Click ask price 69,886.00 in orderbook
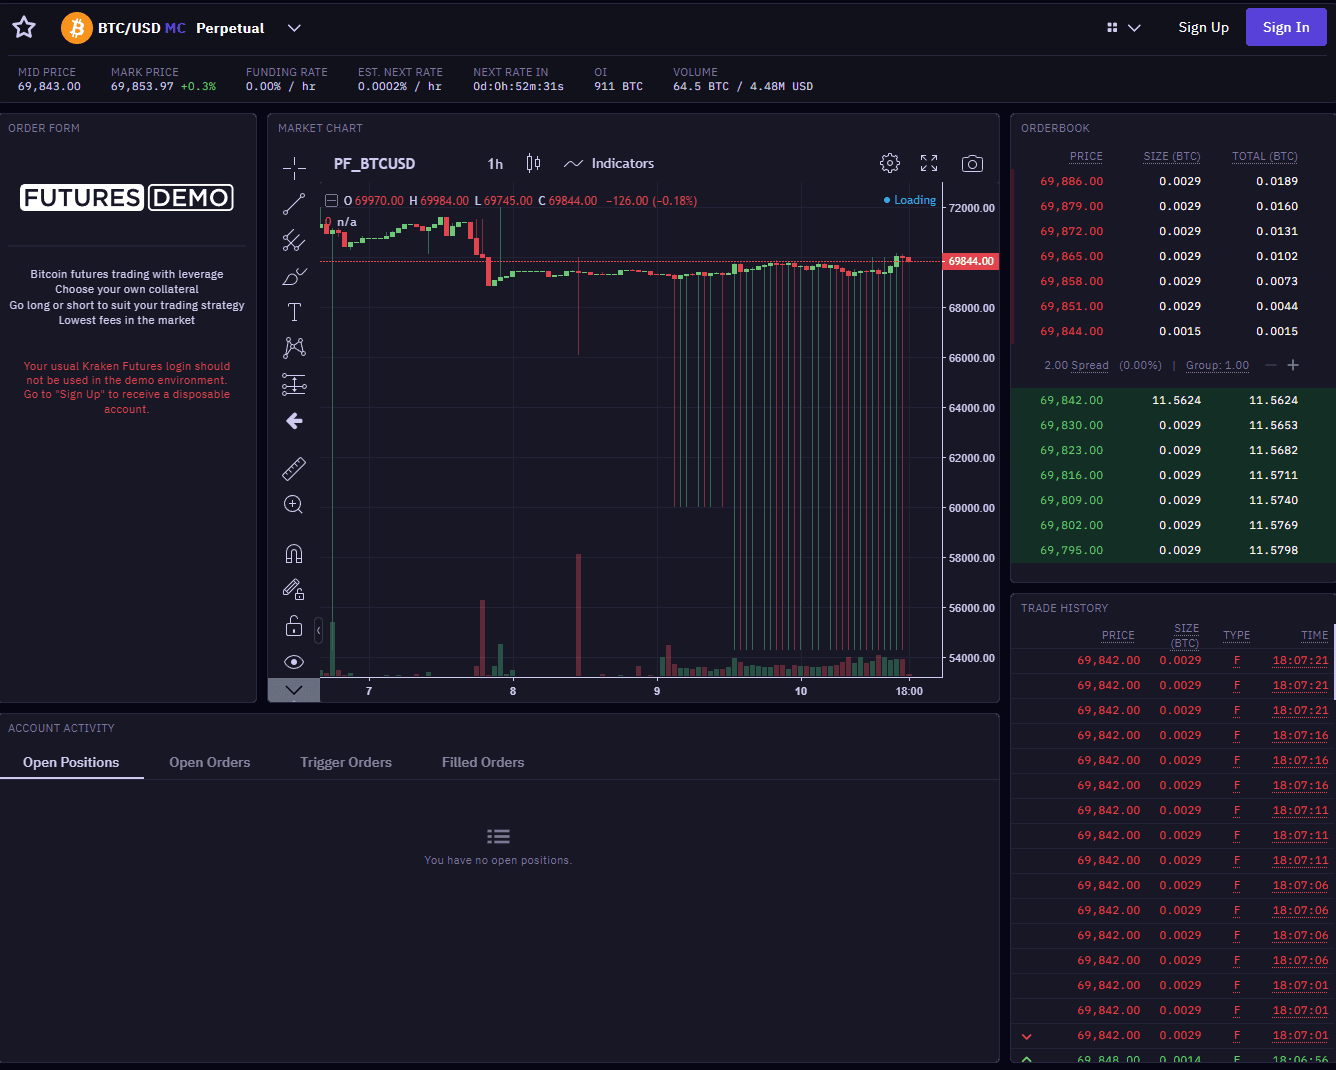Screen dimensions: 1336x1070 (1072, 181)
